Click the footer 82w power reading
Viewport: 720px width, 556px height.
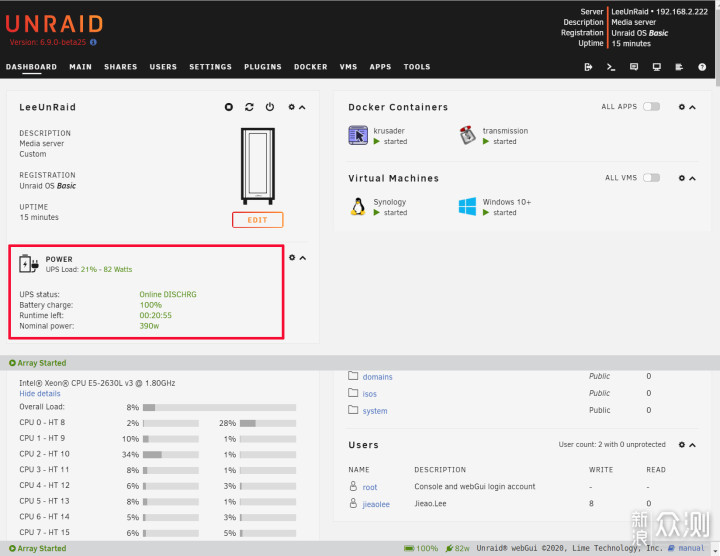458,548
